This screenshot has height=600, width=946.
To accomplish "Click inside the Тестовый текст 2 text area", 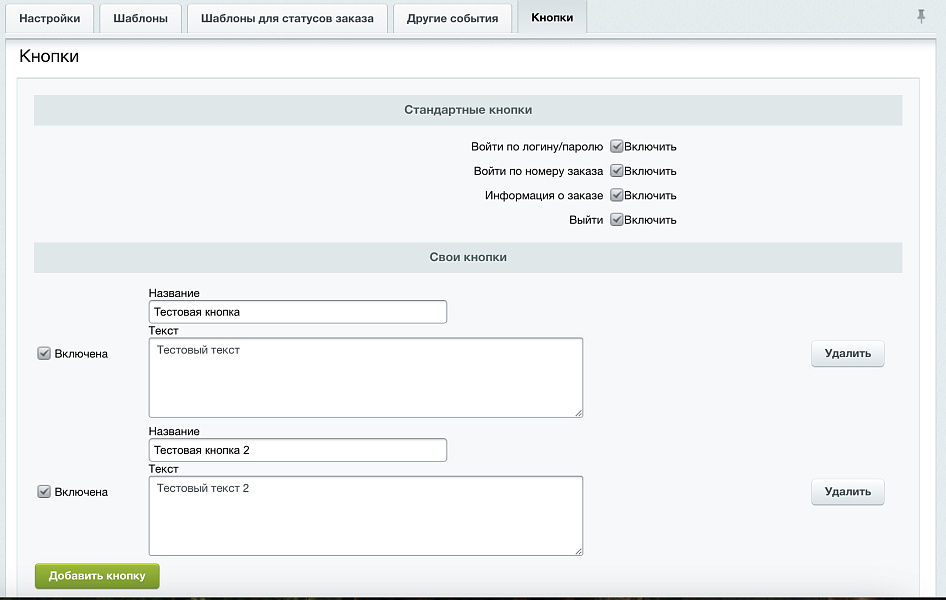I will point(365,516).
